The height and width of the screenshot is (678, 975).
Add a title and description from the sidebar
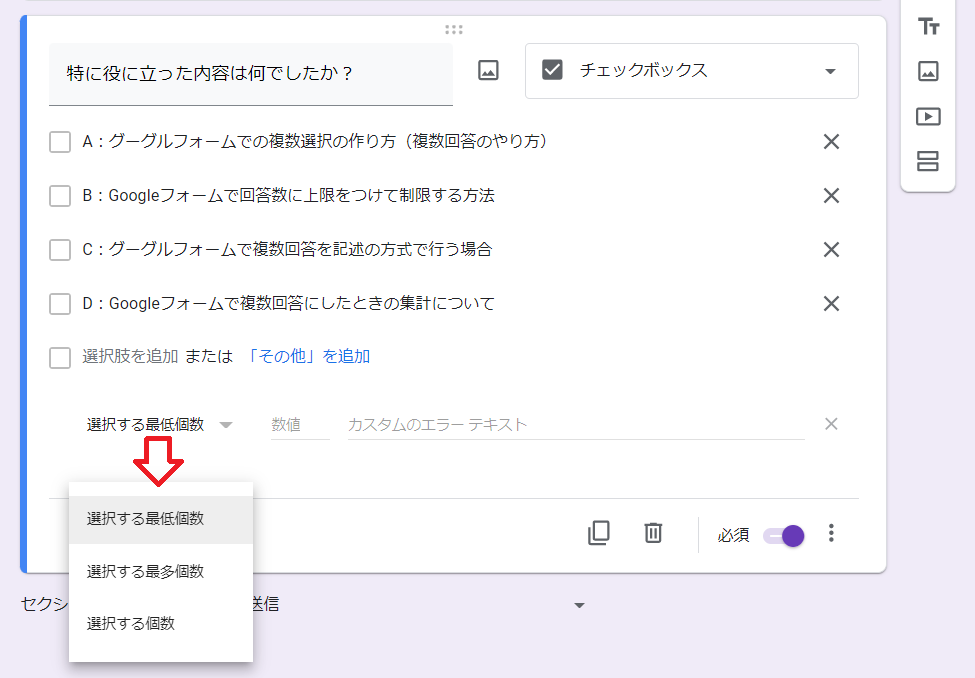pos(927,26)
